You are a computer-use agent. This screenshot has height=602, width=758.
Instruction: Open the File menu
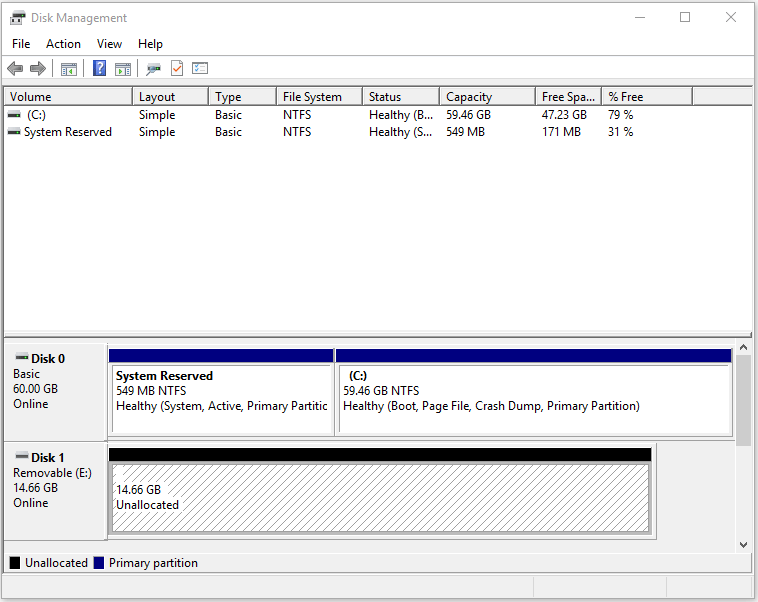(21, 44)
